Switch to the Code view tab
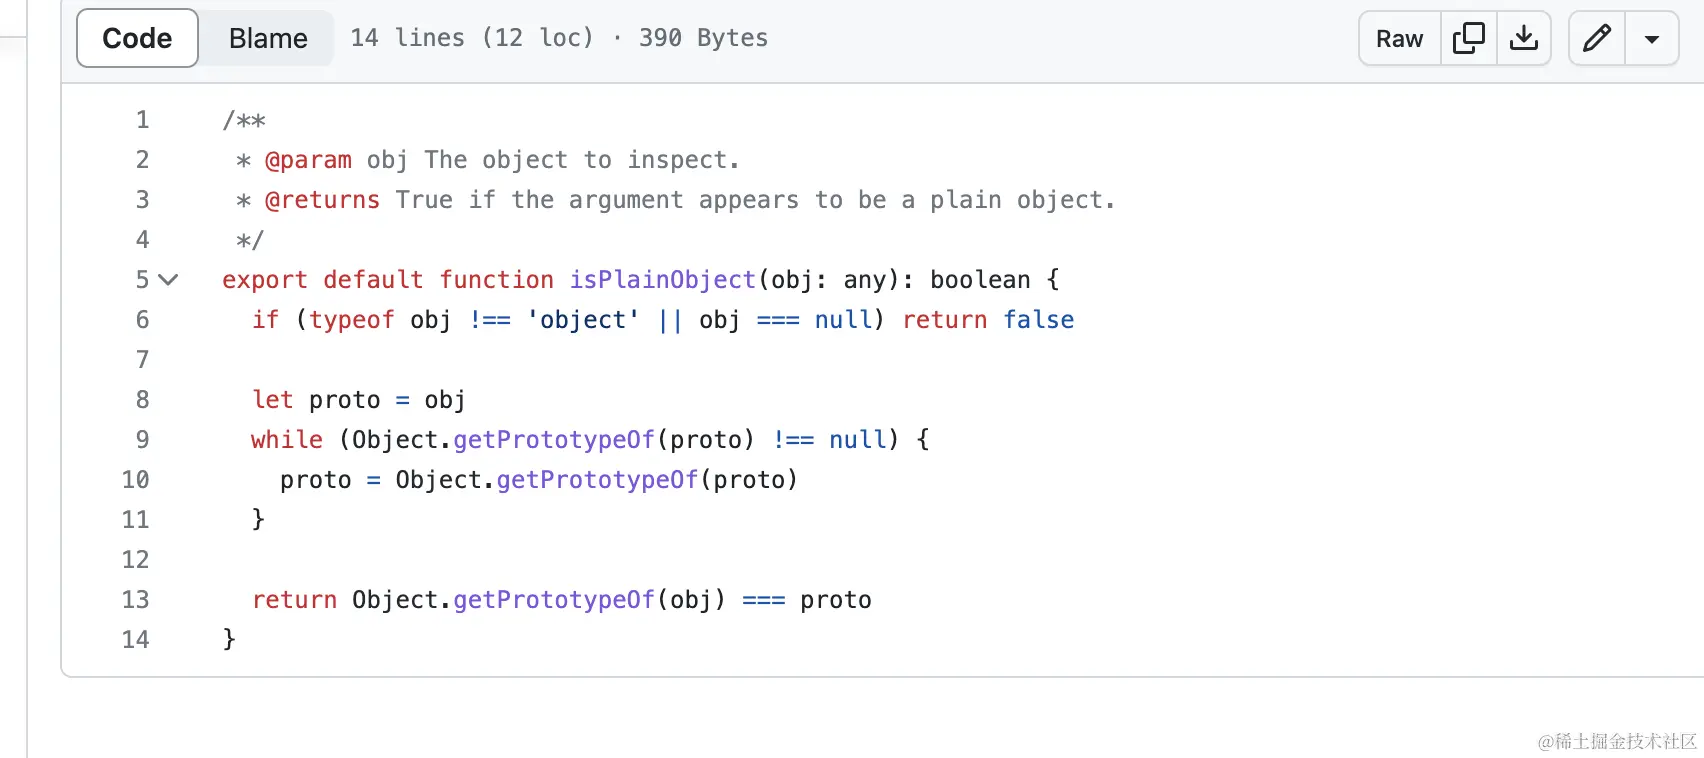This screenshot has width=1704, height=758. point(137,38)
